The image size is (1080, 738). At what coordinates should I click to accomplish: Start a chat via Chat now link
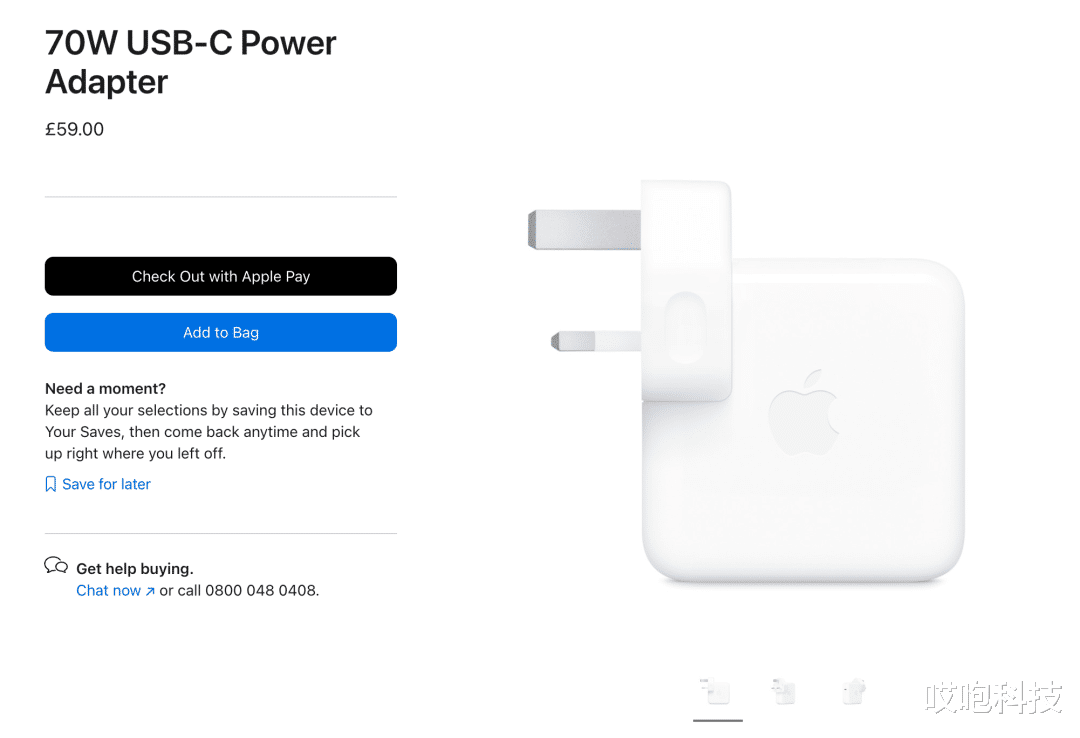coord(108,591)
